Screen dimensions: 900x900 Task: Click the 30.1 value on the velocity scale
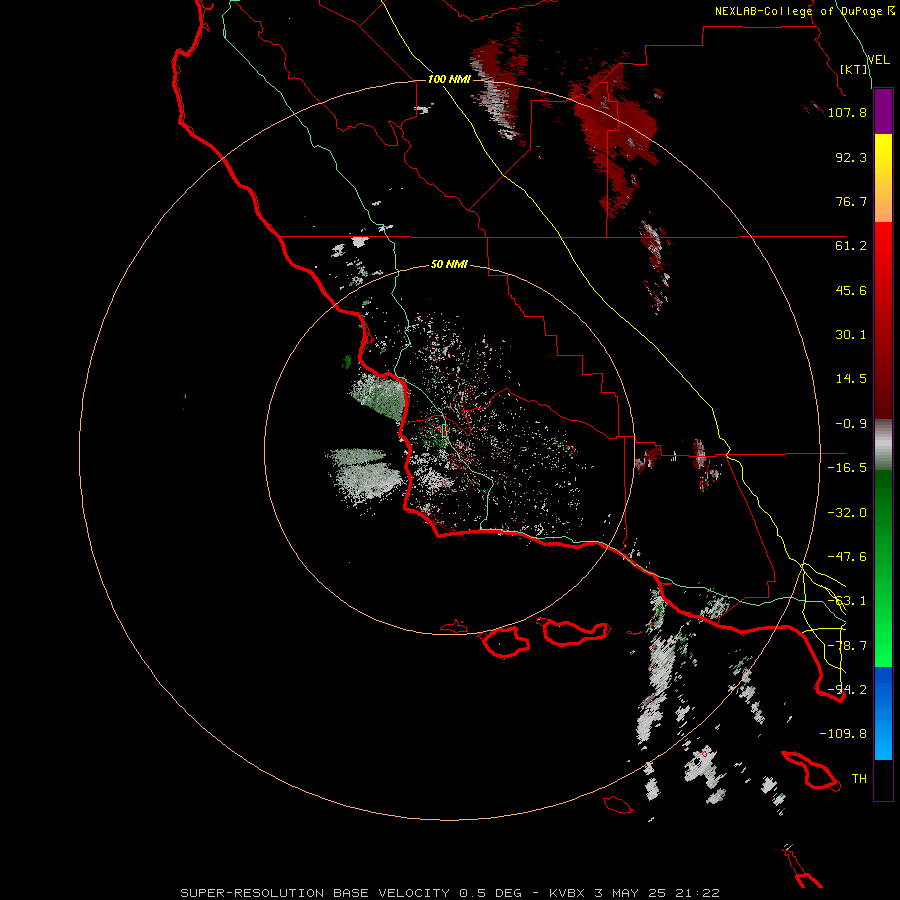[851, 335]
